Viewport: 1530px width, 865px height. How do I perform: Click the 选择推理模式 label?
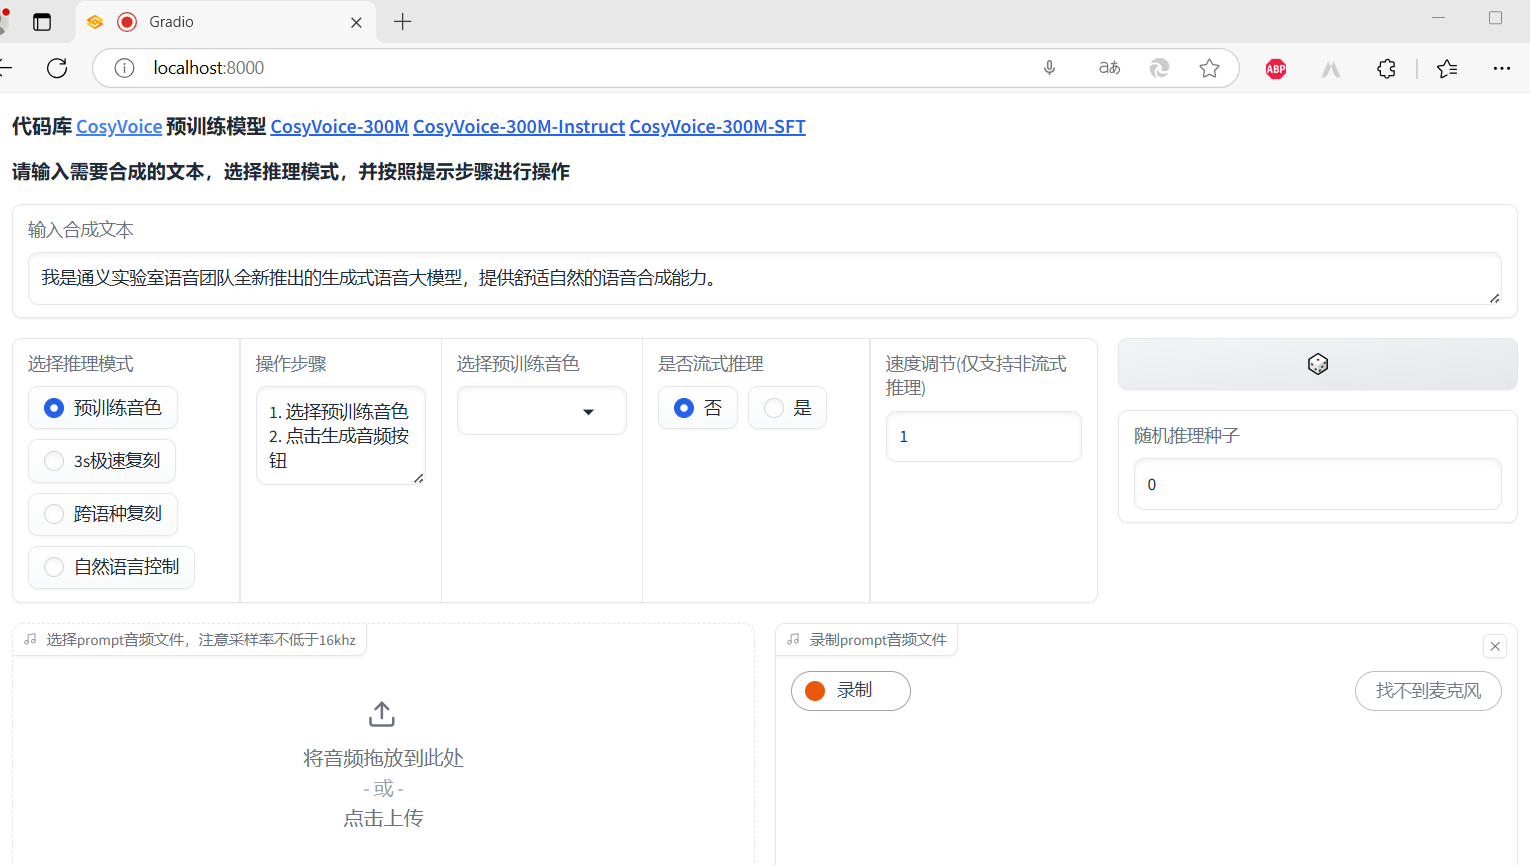click(81, 364)
